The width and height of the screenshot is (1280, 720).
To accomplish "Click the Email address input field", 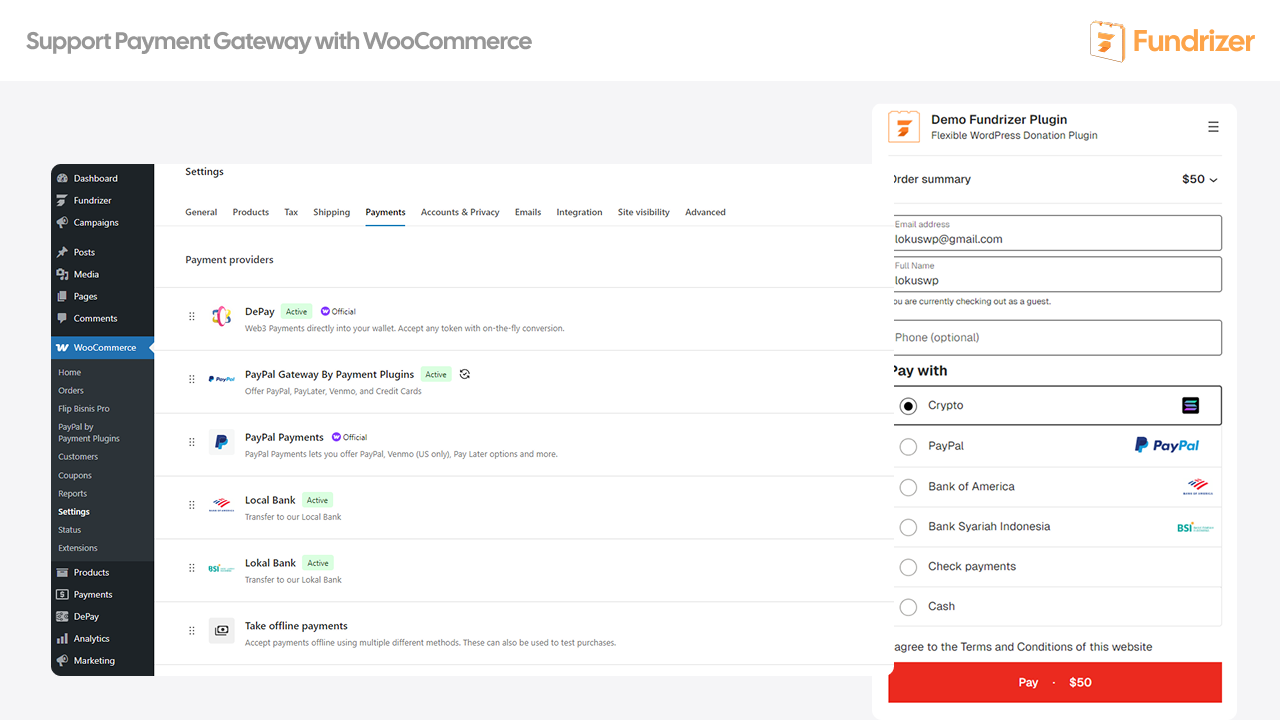I will pyautogui.click(x=1055, y=233).
